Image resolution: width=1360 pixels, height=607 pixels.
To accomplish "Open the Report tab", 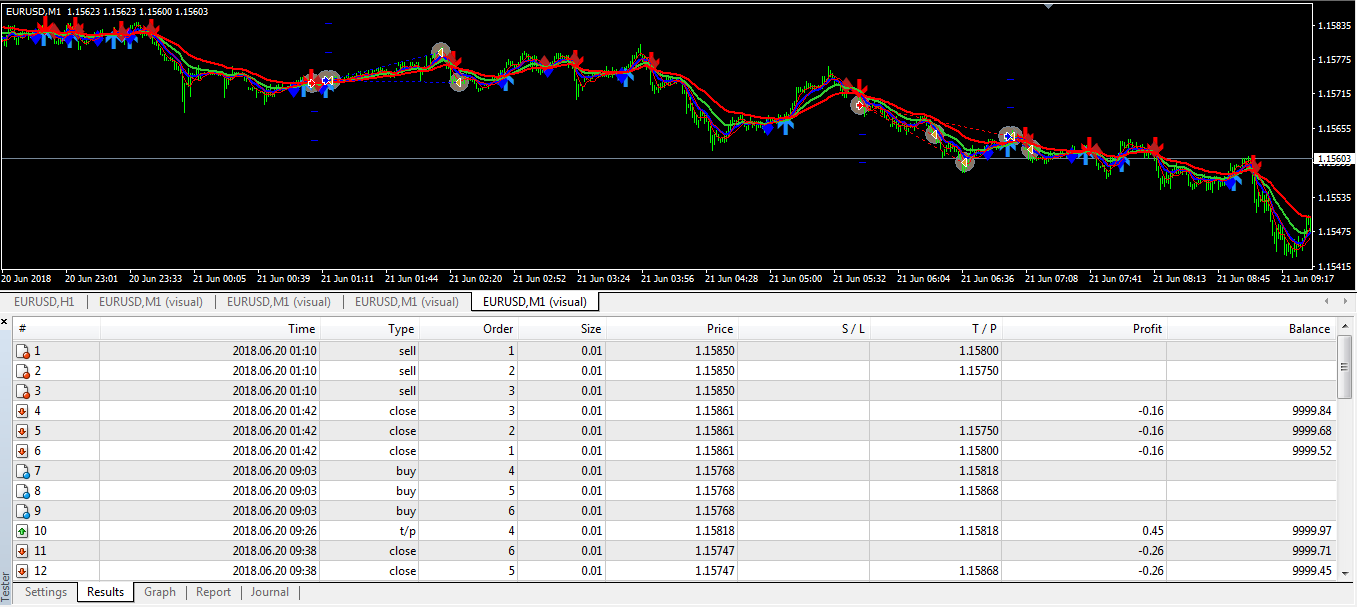I will pyautogui.click(x=213, y=592).
